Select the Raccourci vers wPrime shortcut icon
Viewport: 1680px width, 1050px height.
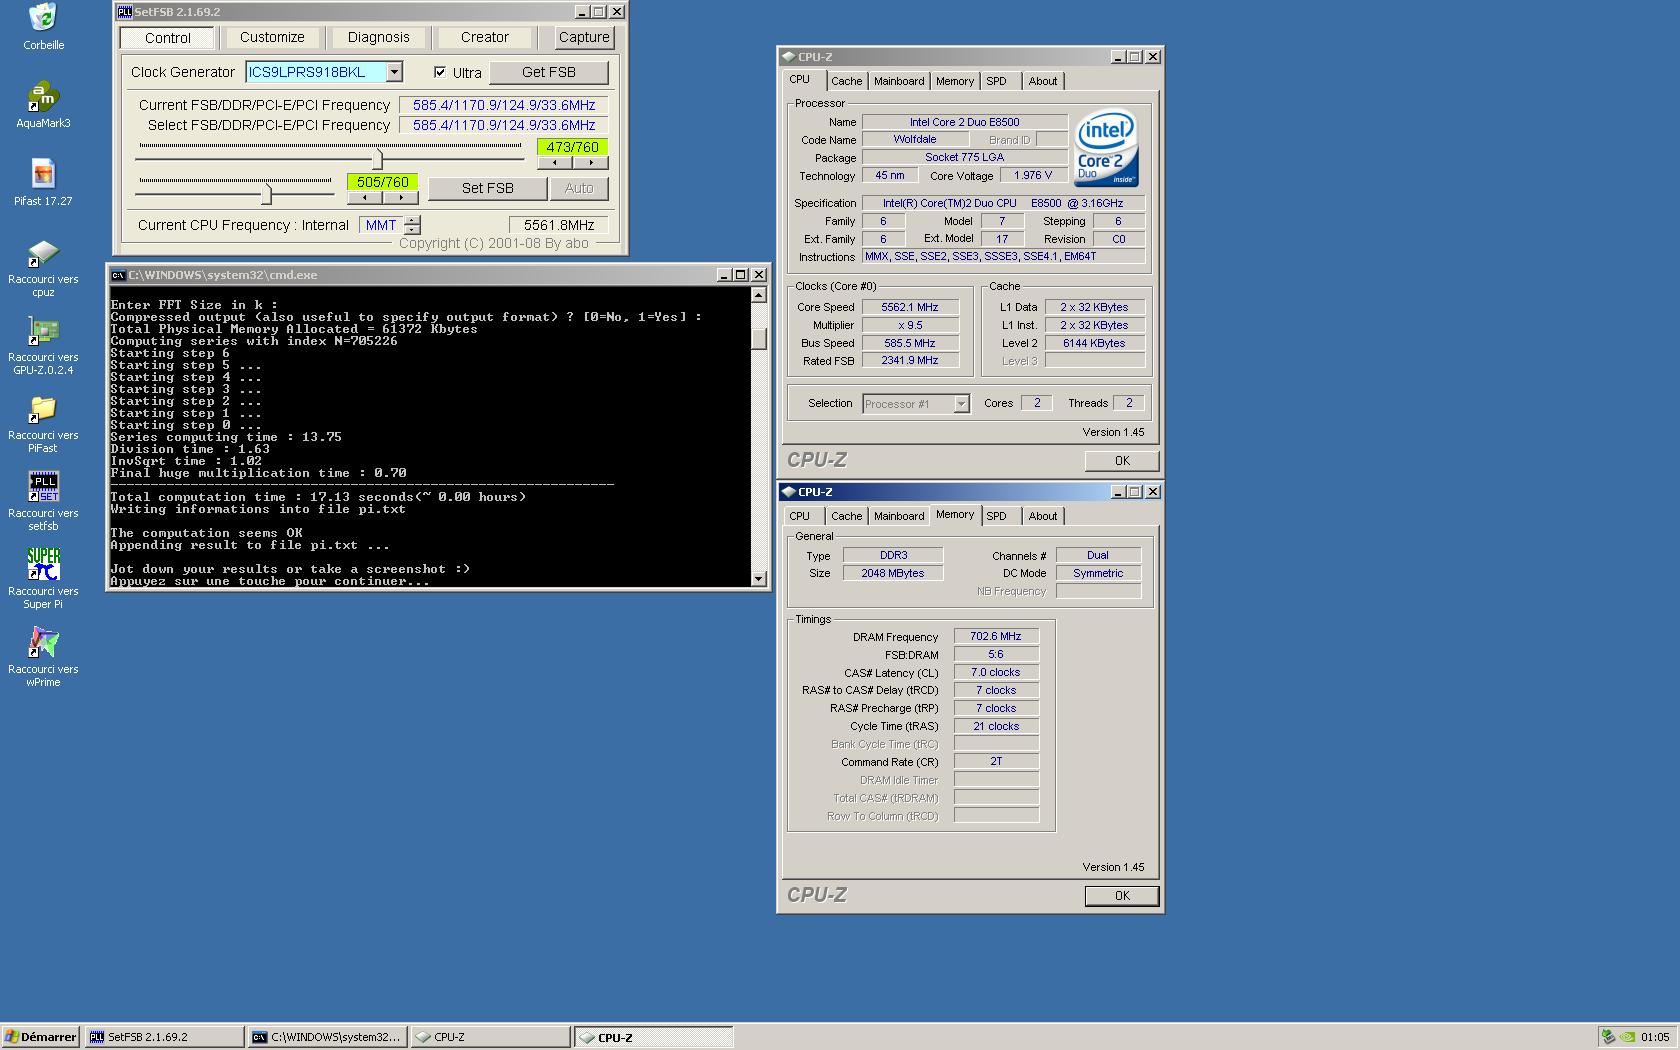[x=43, y=642]
